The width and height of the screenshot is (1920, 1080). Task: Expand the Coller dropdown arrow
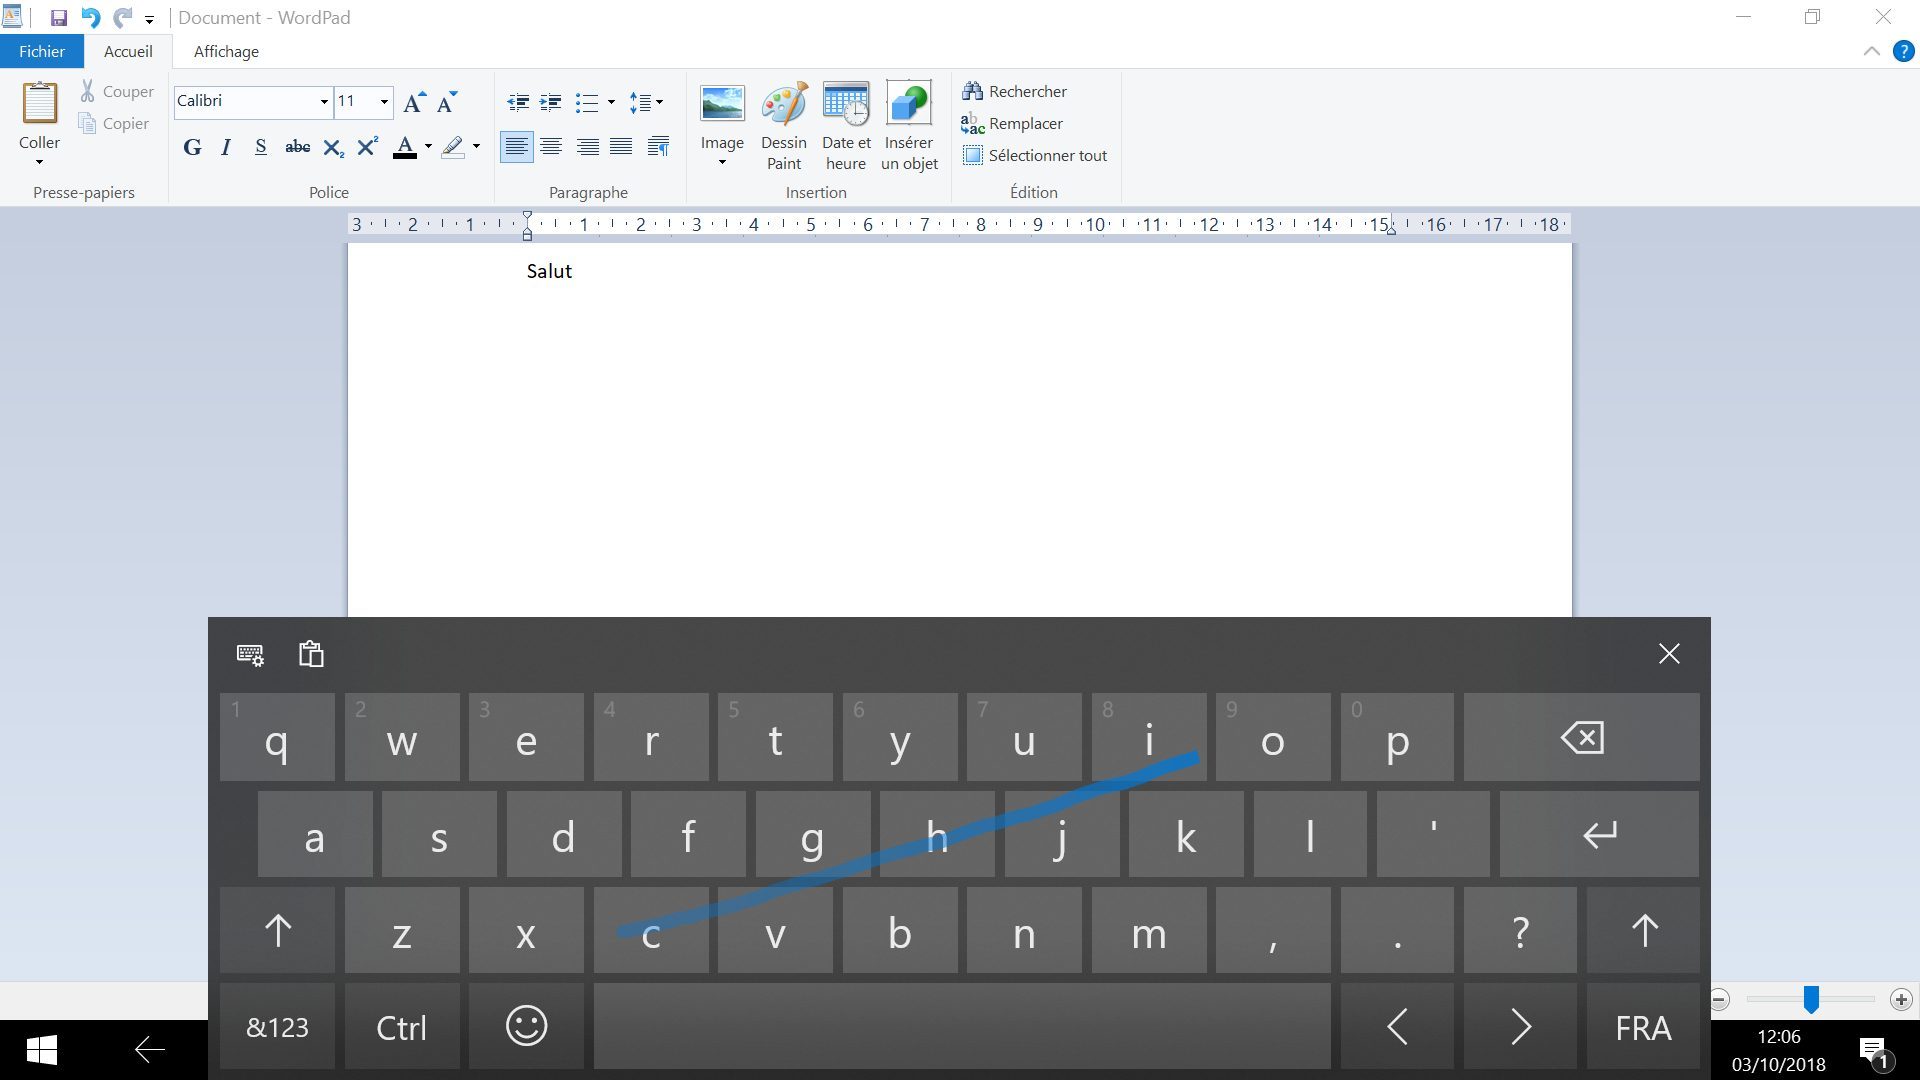(x=40, y=162)
